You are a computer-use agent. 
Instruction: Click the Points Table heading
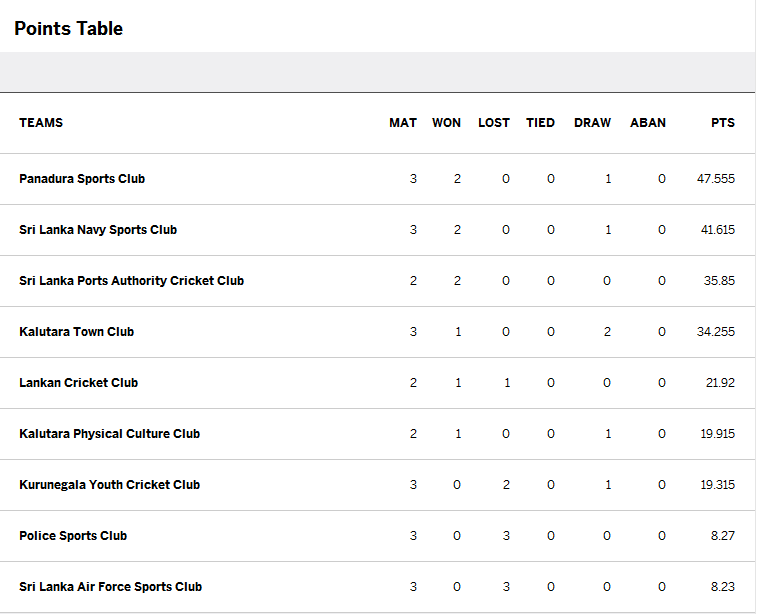coord(69,29)
